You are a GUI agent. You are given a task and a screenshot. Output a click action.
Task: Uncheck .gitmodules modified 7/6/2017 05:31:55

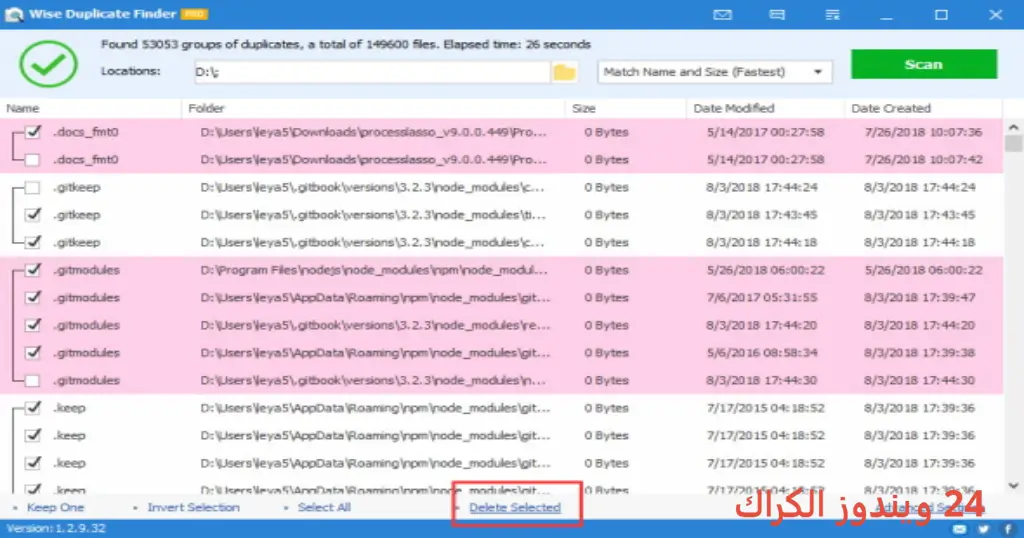[x=33, y=298]
